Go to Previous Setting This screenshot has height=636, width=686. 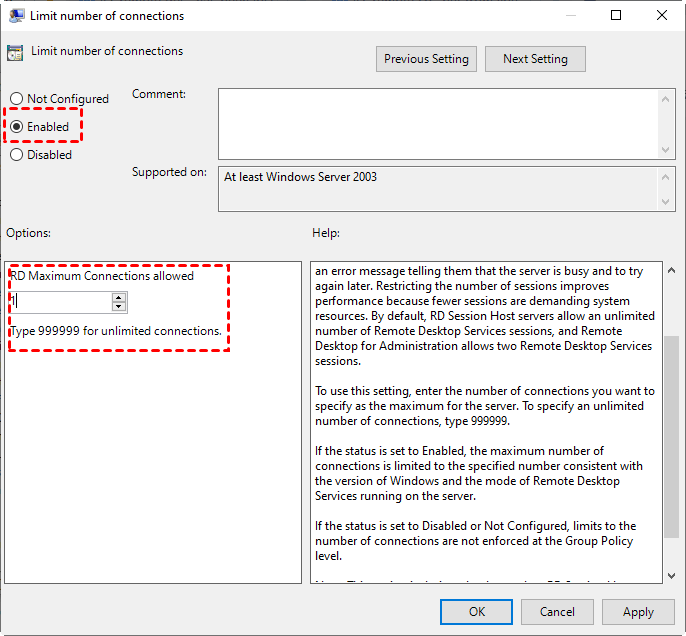426,59
